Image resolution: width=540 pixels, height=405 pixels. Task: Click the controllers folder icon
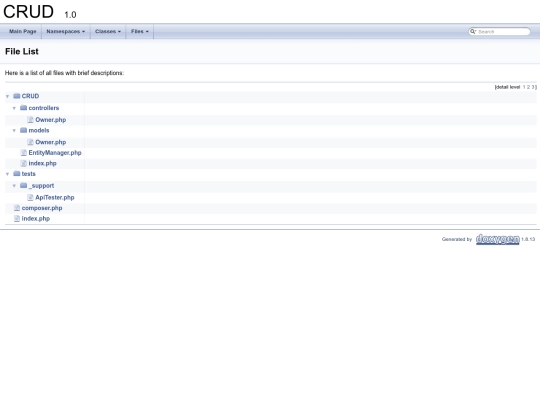tap(23, 108)
